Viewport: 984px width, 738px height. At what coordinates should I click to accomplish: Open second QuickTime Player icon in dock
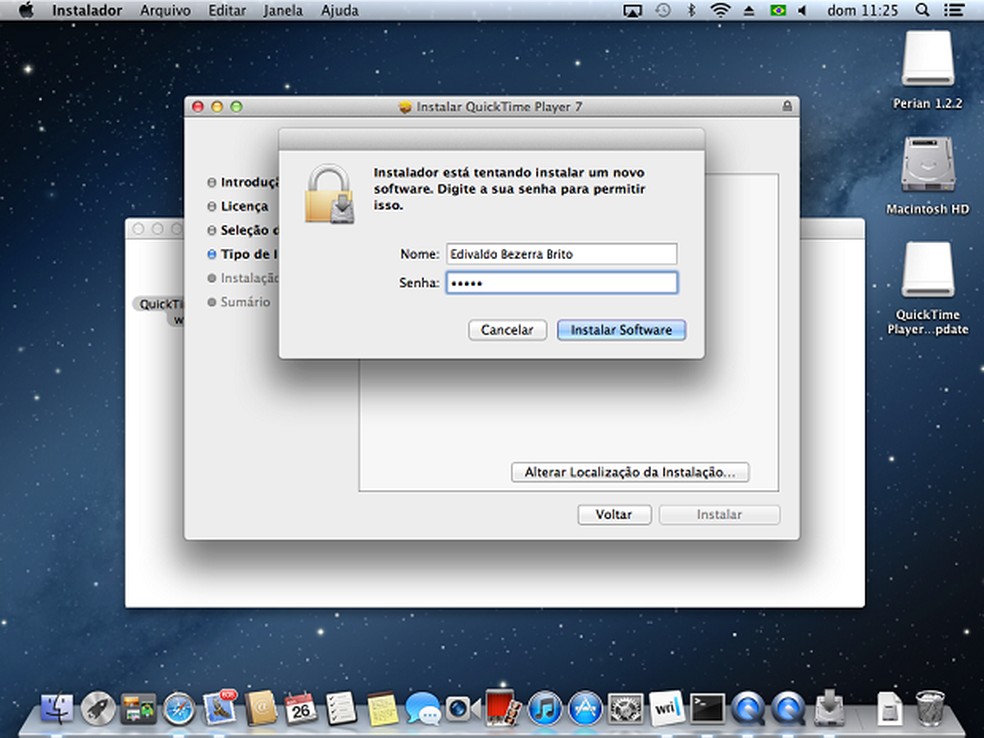pyautogui.click(x=788, y=709)
